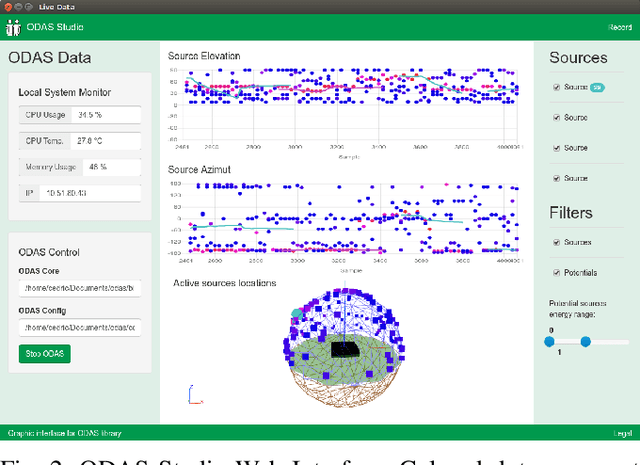The image size is (640, 465).
Task: Click the ODAS Config path field
Action: tap(80, 326)
